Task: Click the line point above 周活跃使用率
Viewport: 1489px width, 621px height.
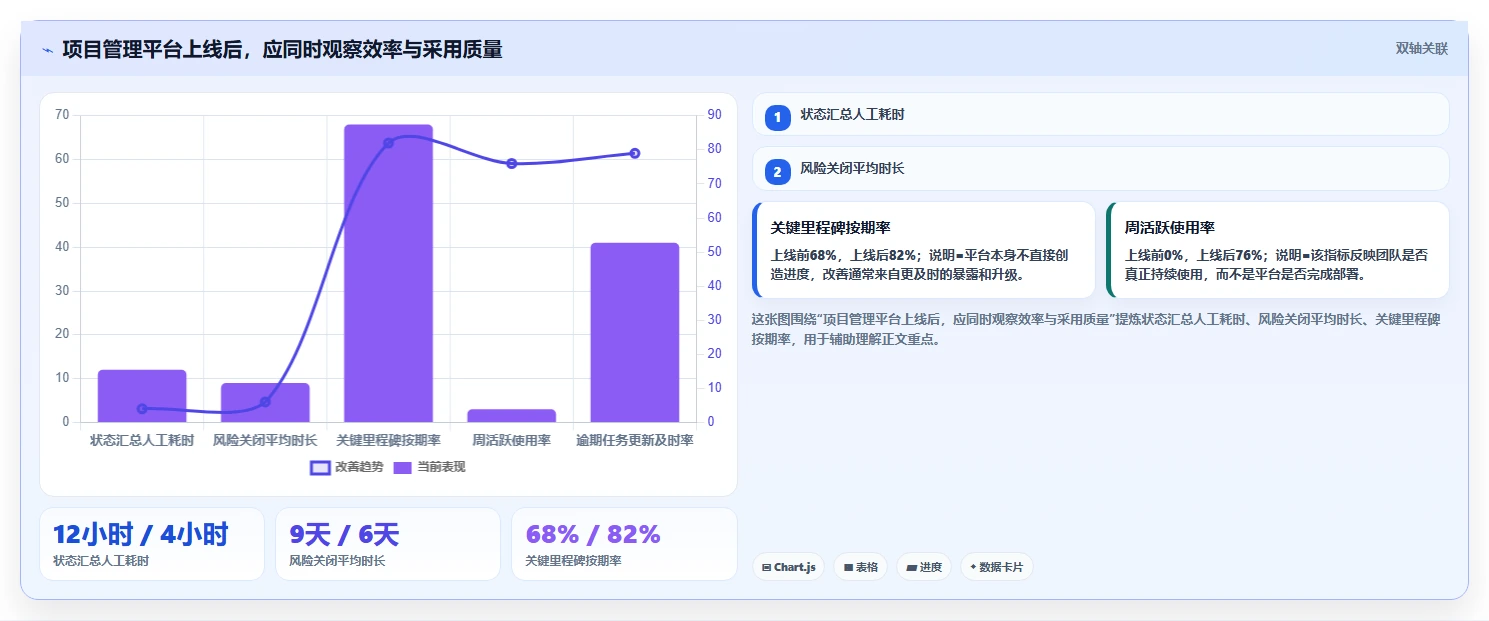Action: pos(511,163)
